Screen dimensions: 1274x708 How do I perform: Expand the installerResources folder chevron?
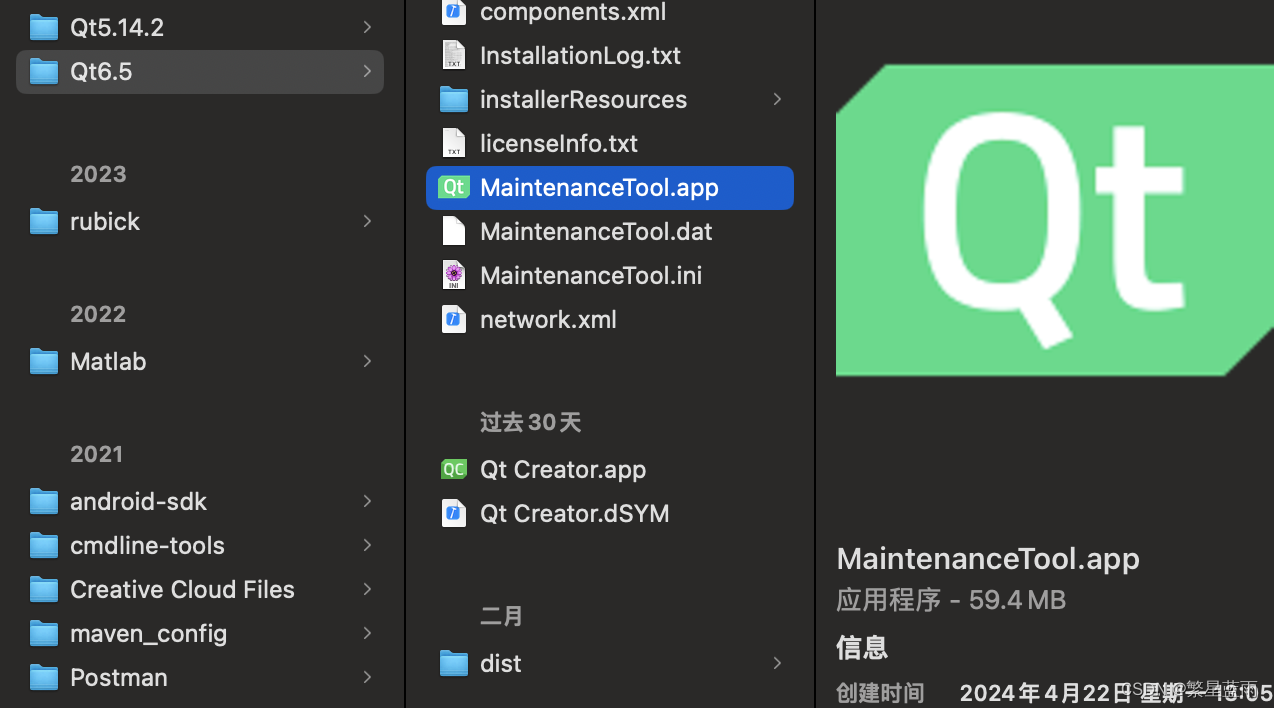click(777, 99)
